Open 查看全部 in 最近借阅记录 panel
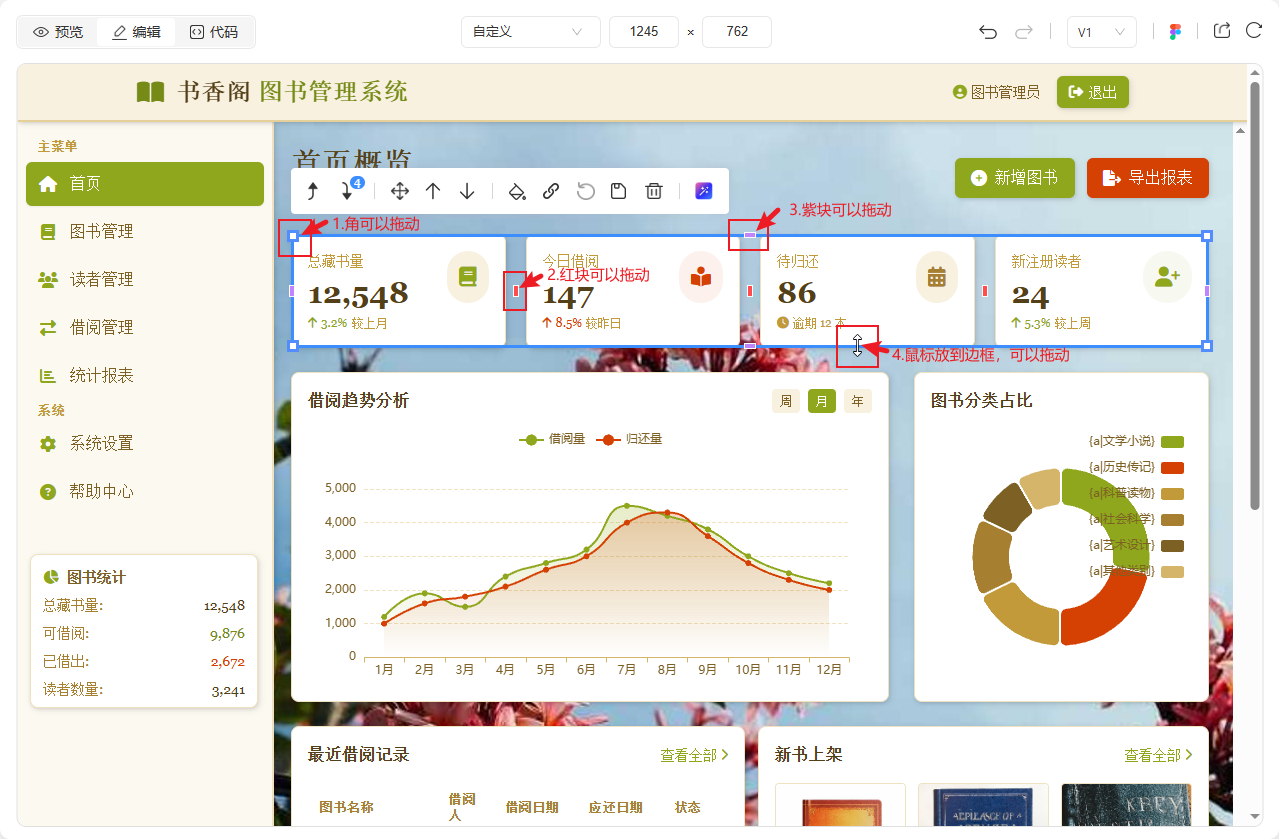Screen dimensions: 1279x839 (x=694, y=755)
